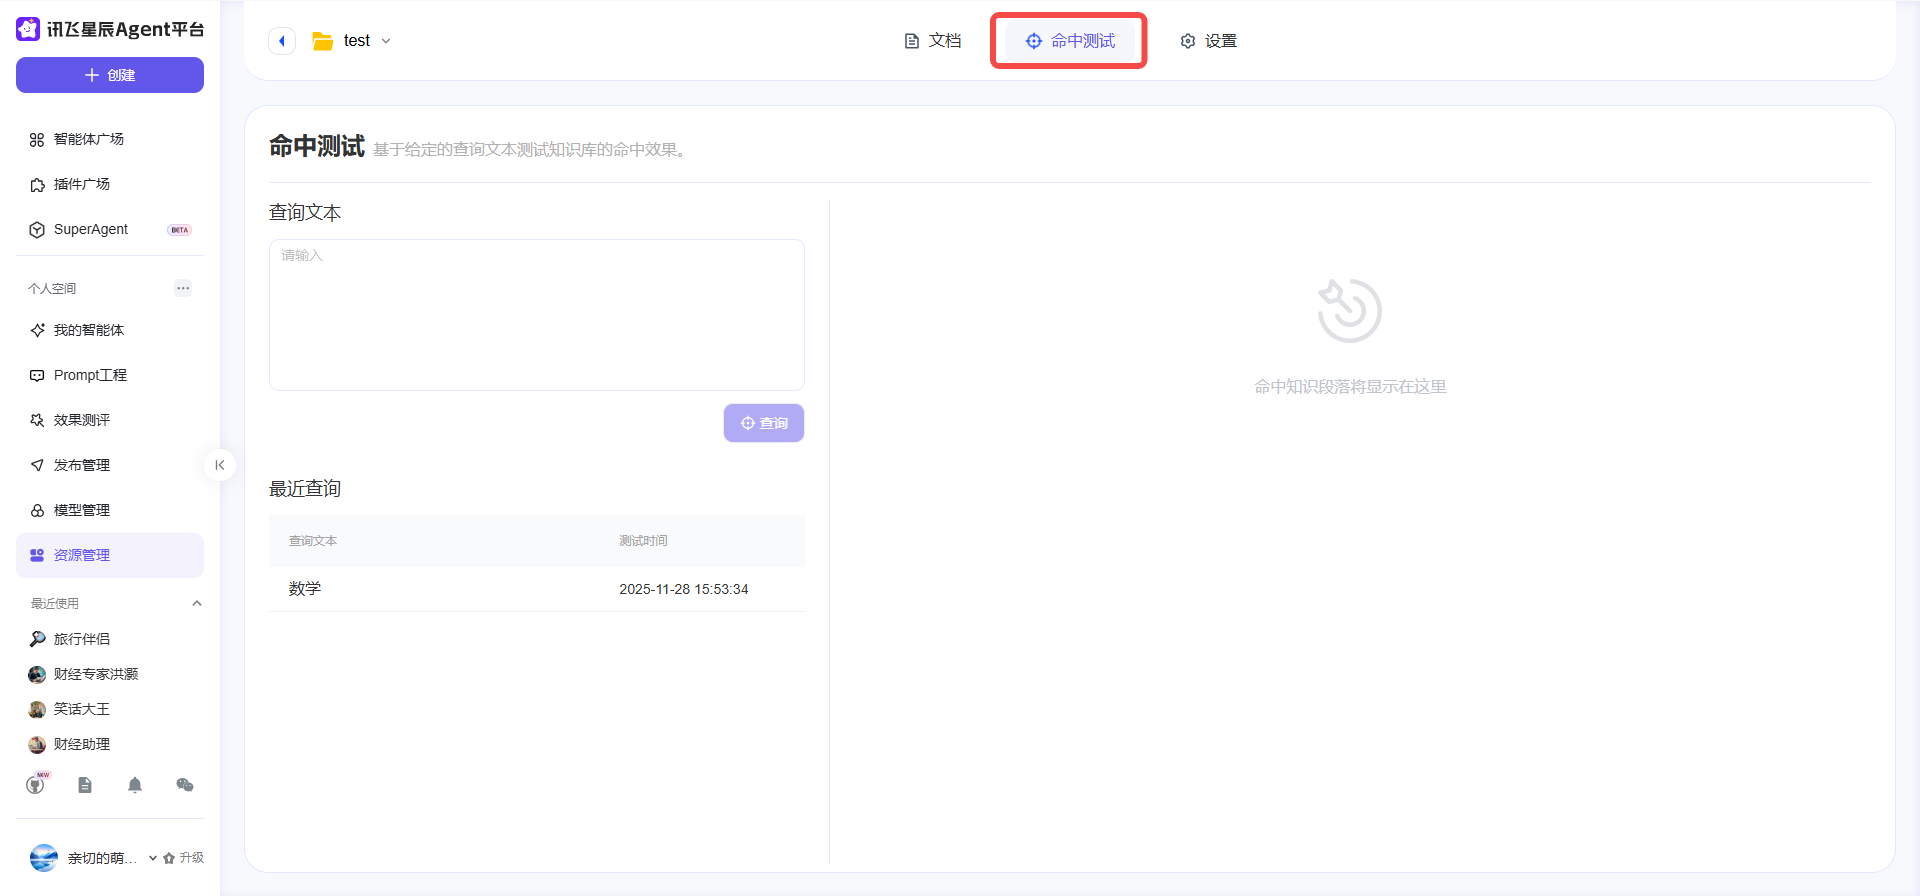Select the 命中测试 tab

(x=1069, y=41)
